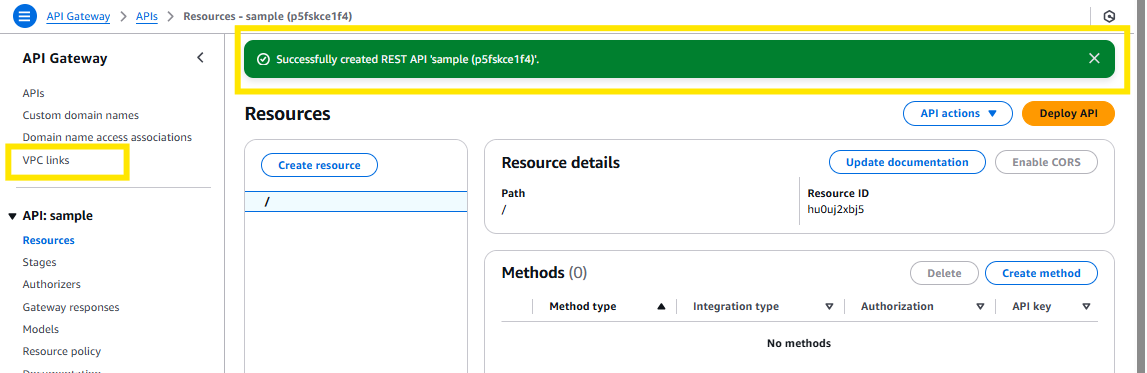Click the Create resource button
1147x373 pixels.
[x=319, y=165]
